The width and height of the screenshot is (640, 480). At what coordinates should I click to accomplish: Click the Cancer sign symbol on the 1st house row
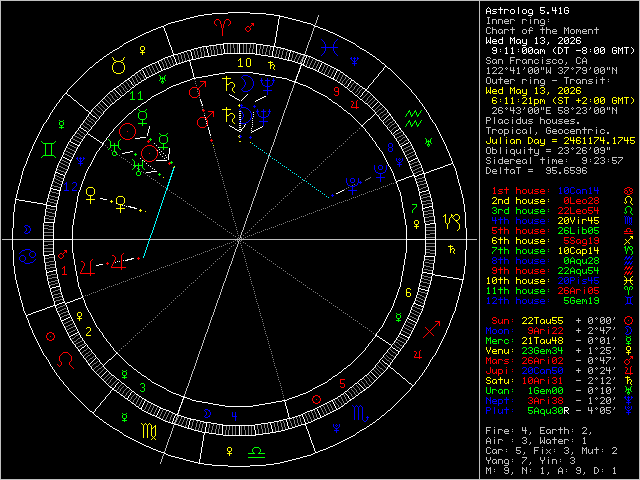[x=629, y=191]
